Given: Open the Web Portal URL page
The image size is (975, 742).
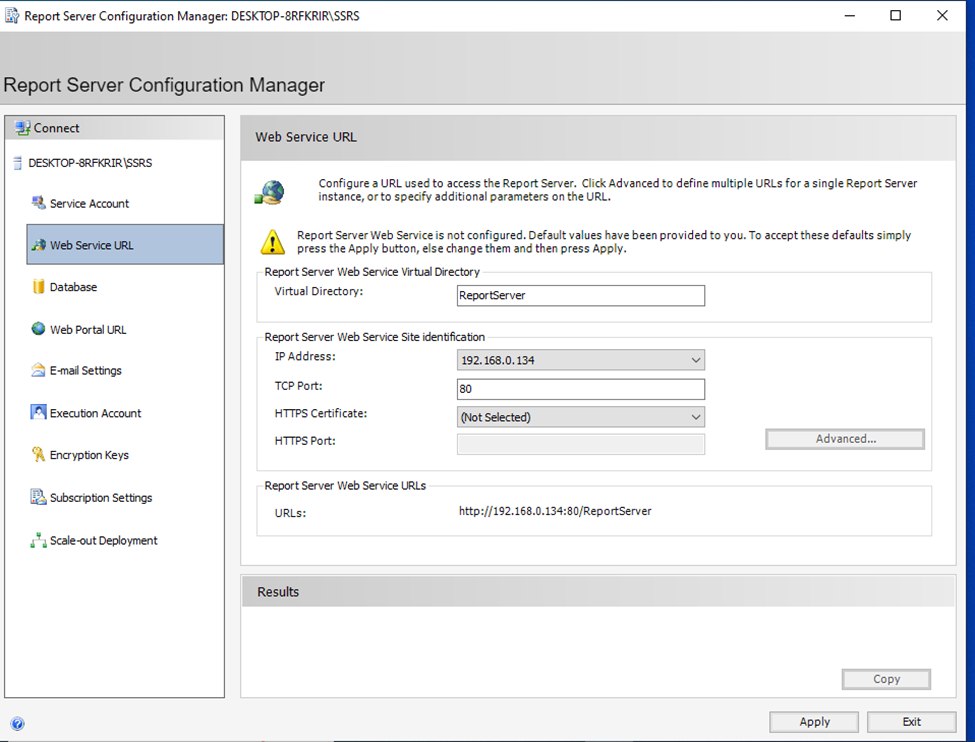Looking at the screenshot, I should pos(88,330).
